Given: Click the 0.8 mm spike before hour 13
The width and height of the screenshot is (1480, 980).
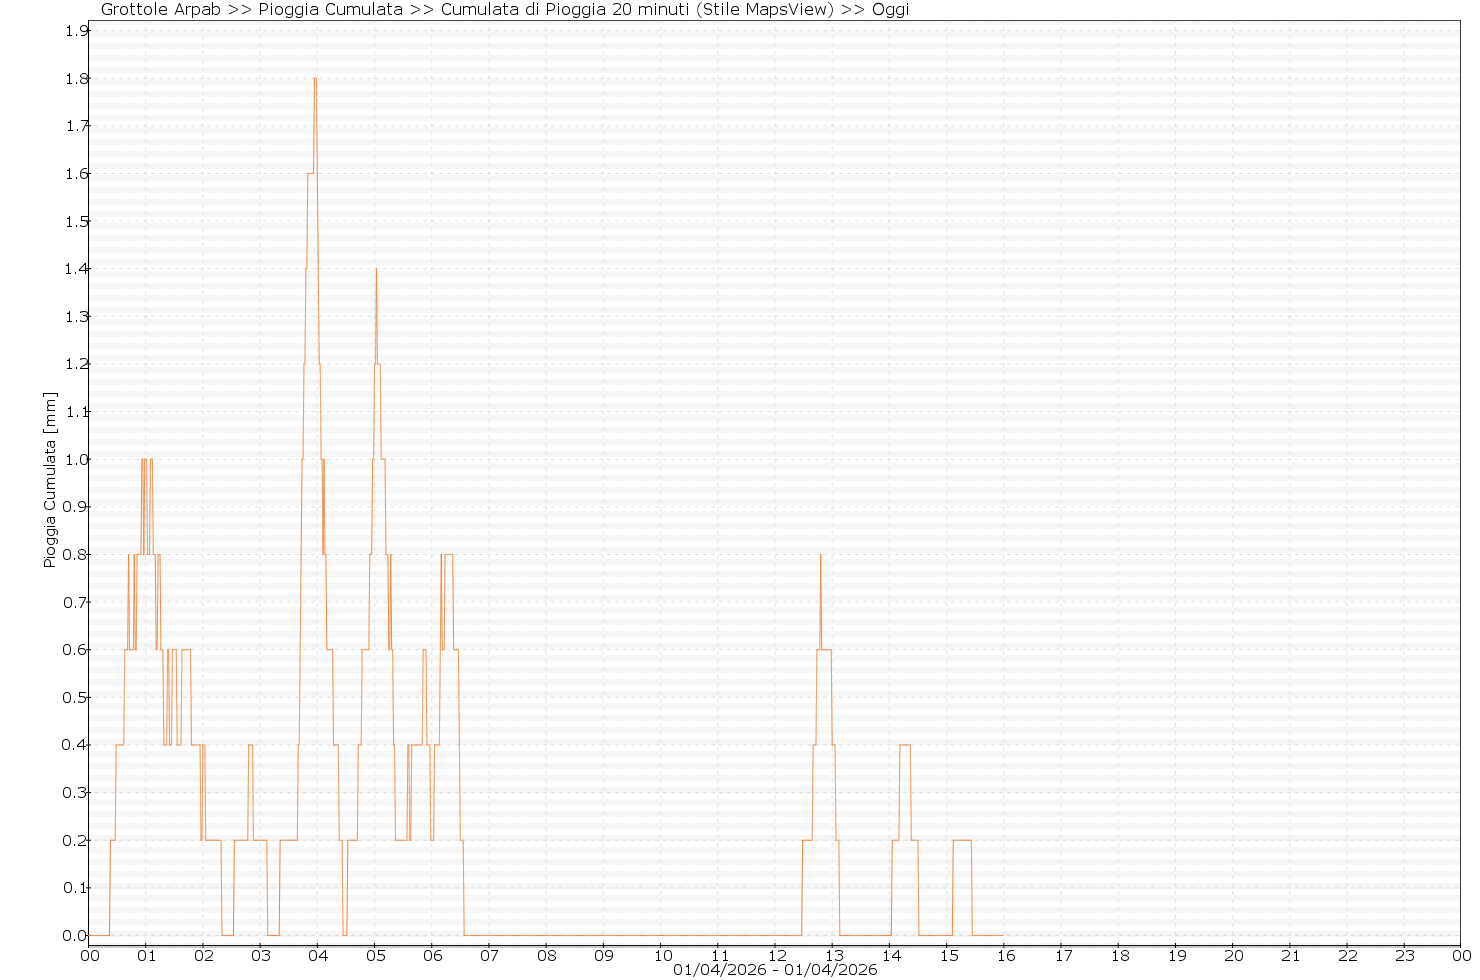Looking at the screenshot, I should point(820,556).
